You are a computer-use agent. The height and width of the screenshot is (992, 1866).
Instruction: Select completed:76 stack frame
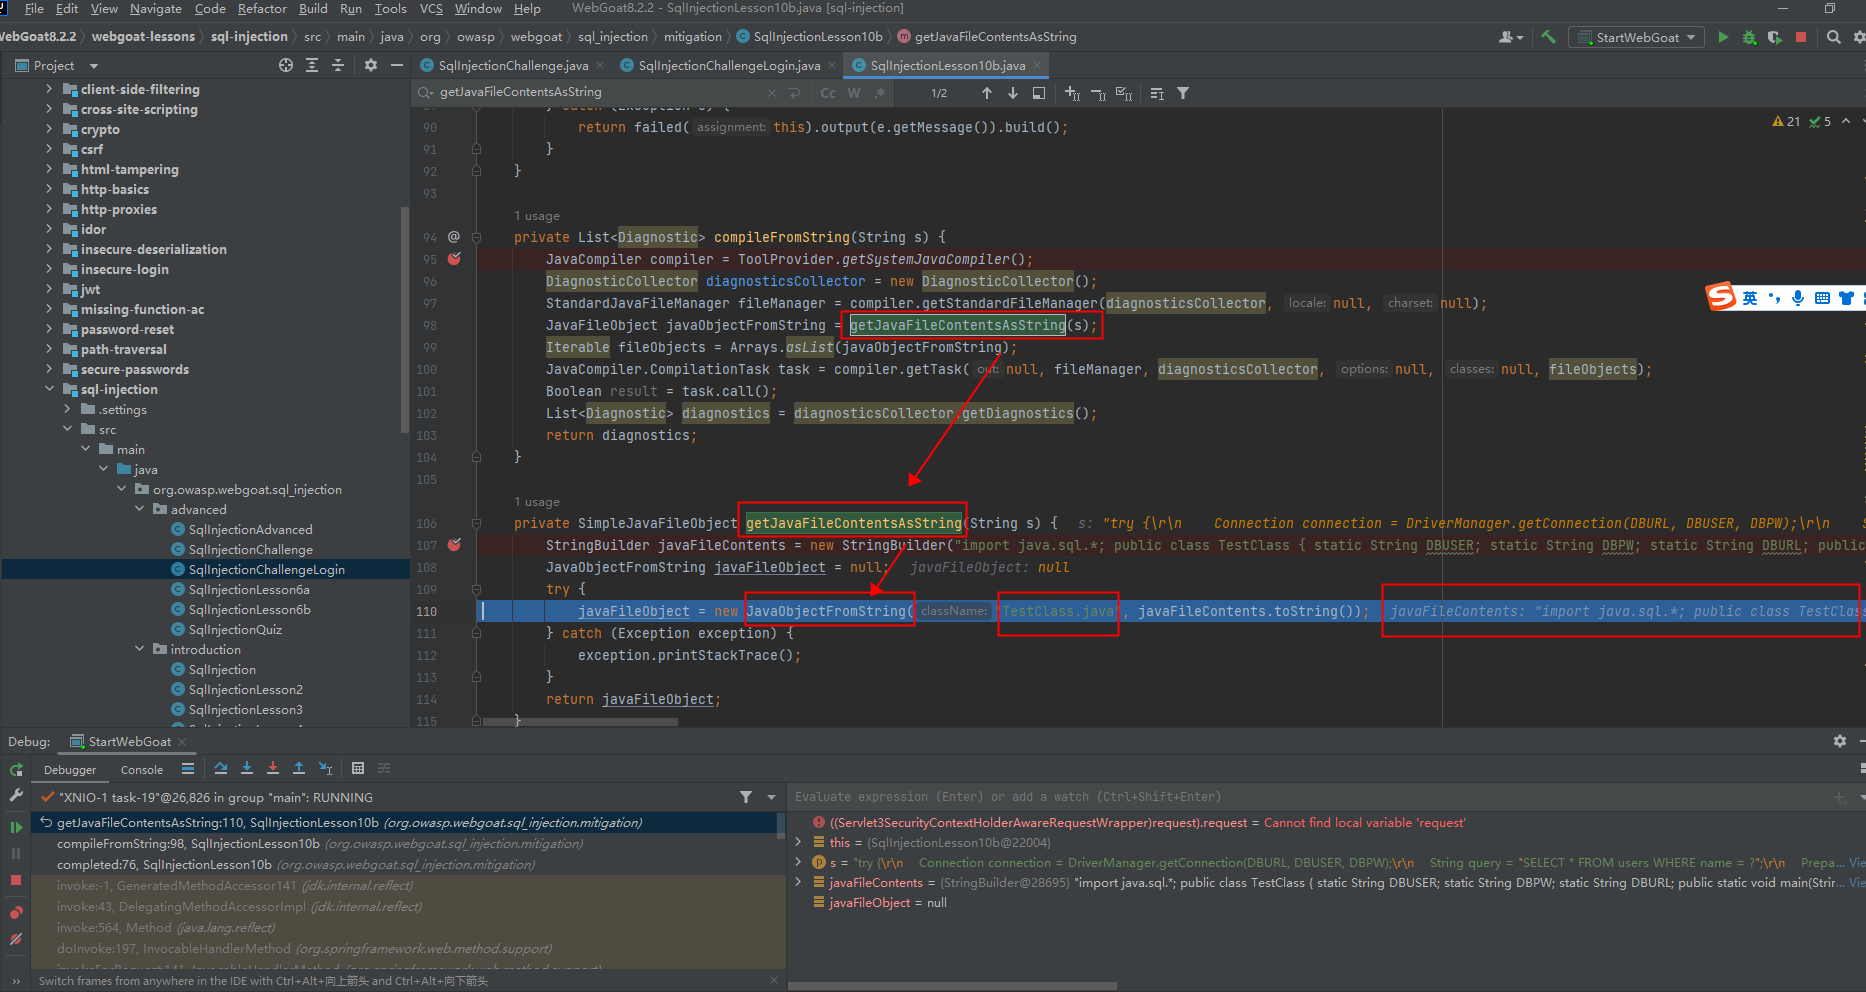tap(296, 864)
